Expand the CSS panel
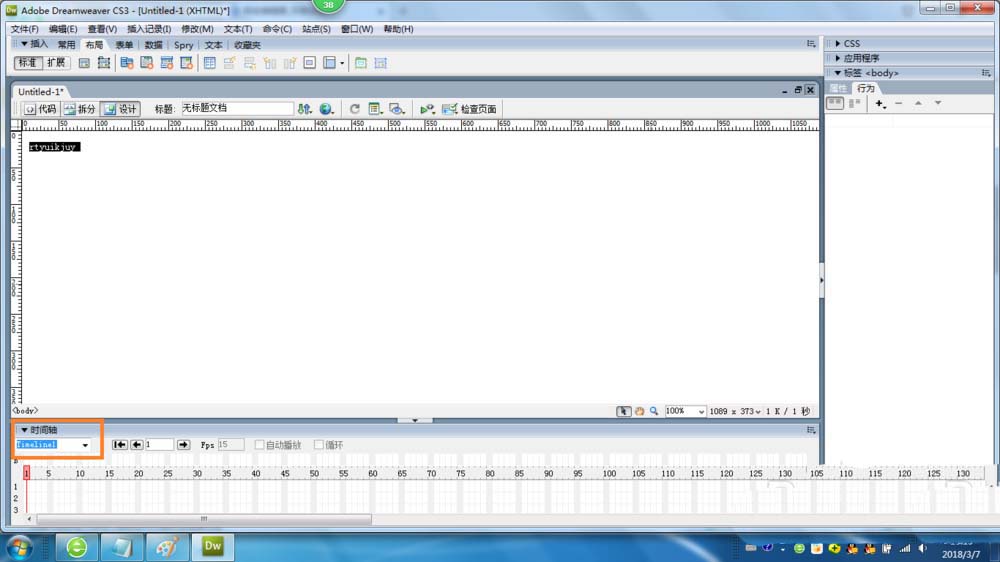This screenshot has height=562, width=1000. [838, 43]
